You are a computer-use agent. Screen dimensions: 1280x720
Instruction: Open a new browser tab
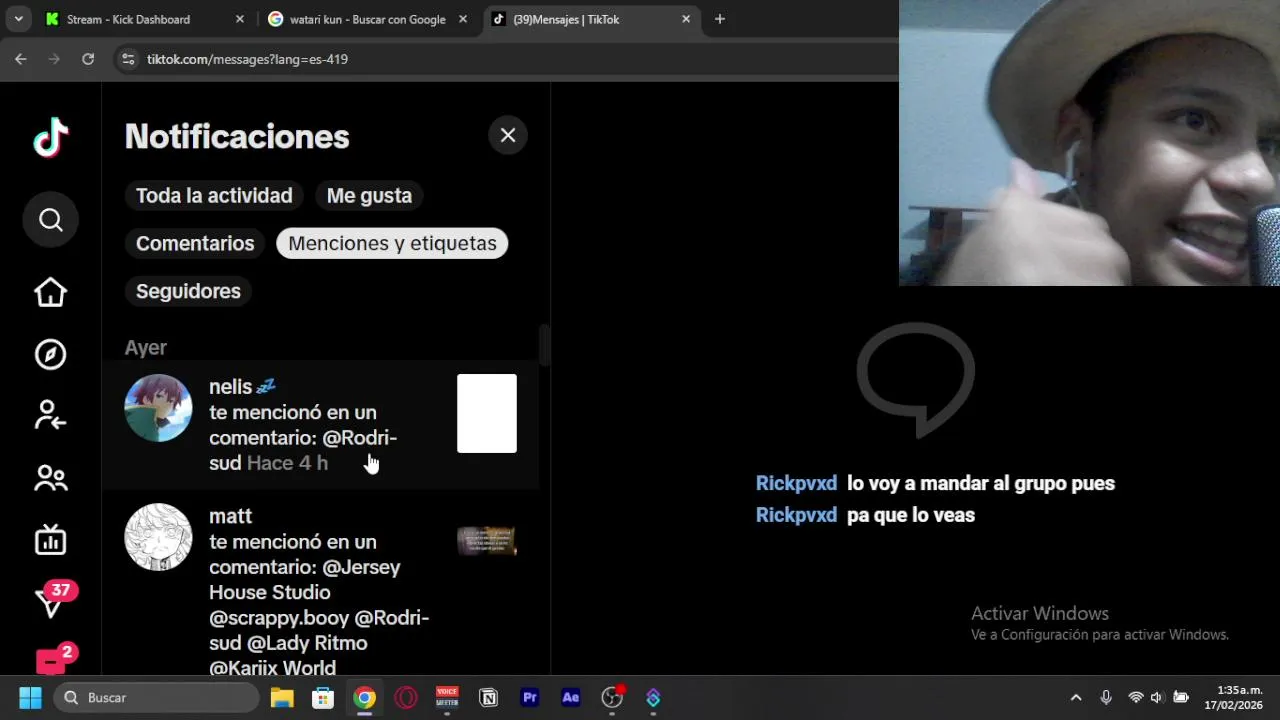coord(719,19)
